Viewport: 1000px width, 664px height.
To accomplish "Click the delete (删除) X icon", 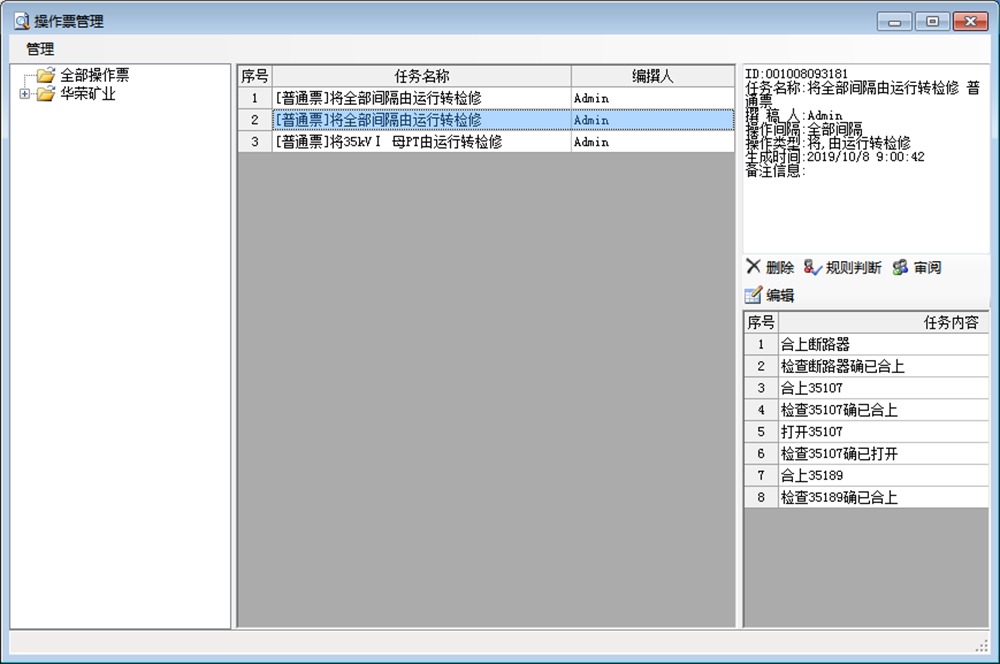I will pos(754,267).
